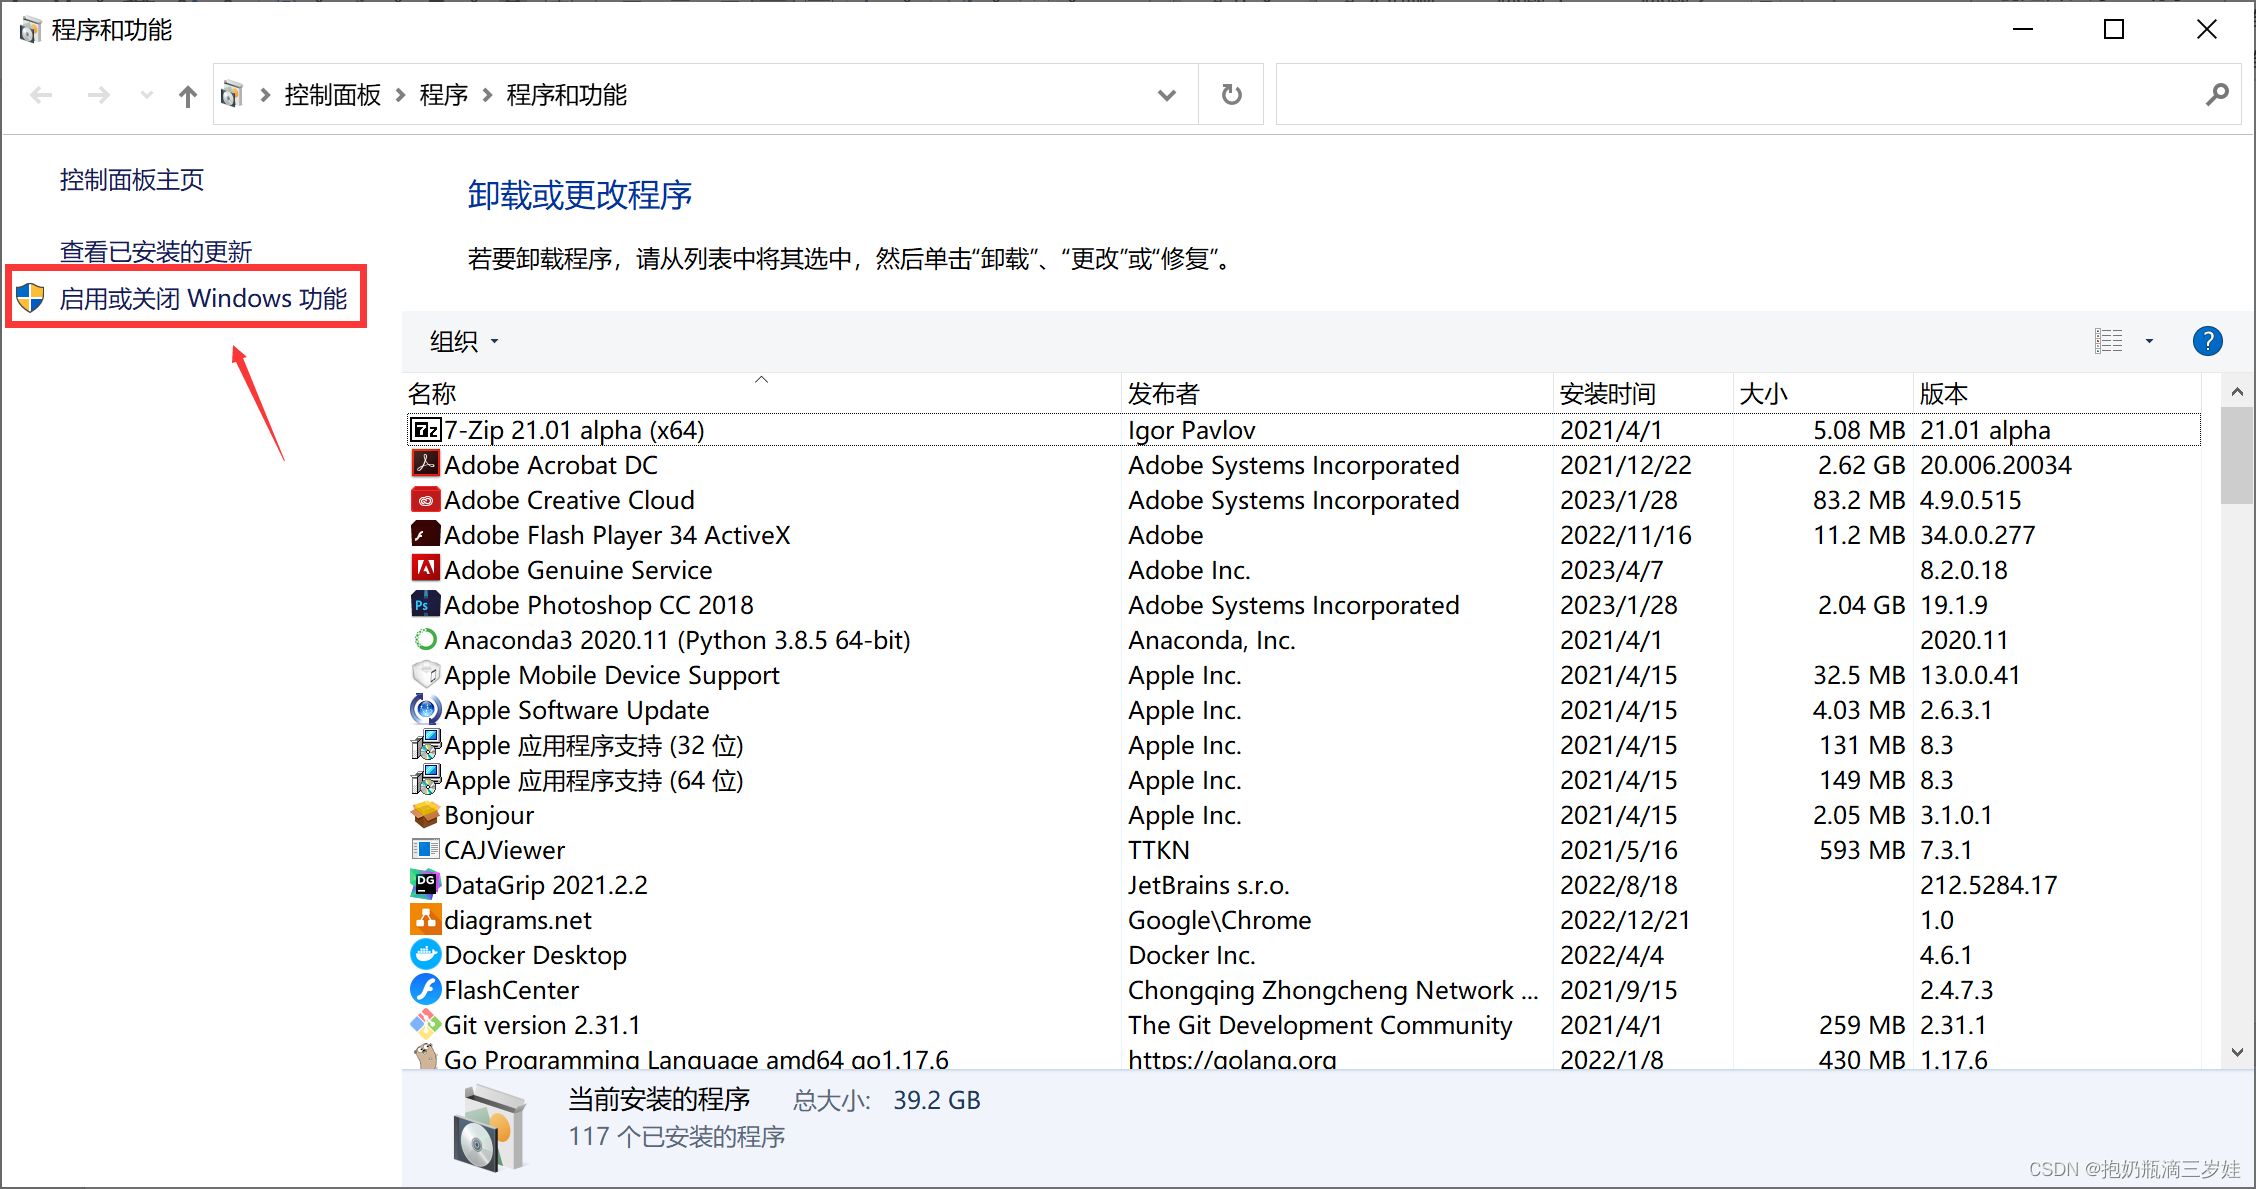Click publisher JetBrains s.r.o.
This screenshot has height=1189, width=2256.
tap(1208, 885)
